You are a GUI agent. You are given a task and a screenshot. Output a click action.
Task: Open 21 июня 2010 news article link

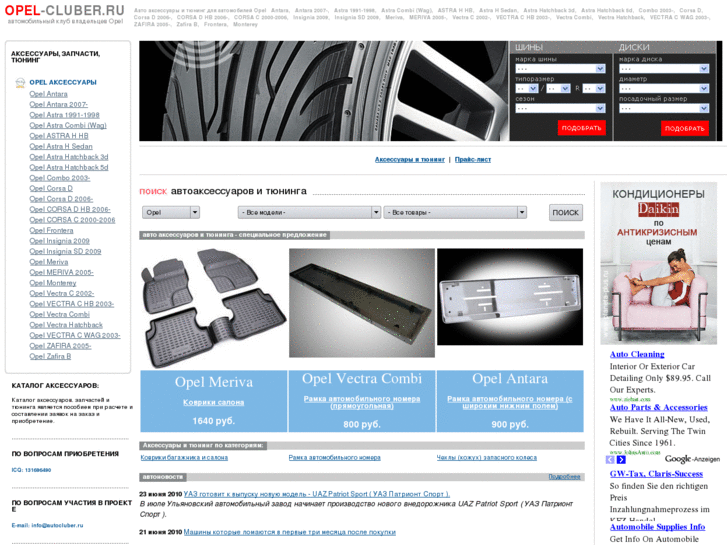(290, 532)
